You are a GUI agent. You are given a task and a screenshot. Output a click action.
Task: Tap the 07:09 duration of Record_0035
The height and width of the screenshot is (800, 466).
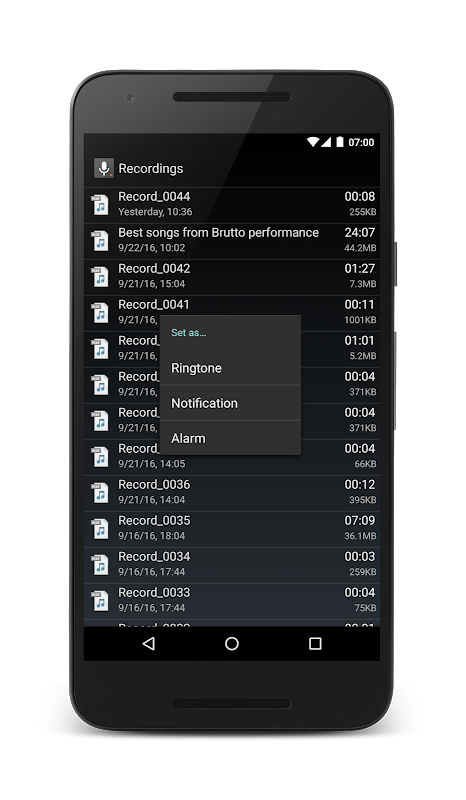click(360, 520)
